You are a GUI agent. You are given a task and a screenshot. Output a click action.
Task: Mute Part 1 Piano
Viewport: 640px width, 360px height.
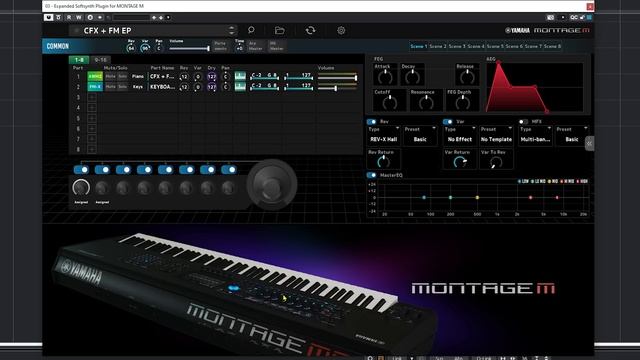click(110, 76)
